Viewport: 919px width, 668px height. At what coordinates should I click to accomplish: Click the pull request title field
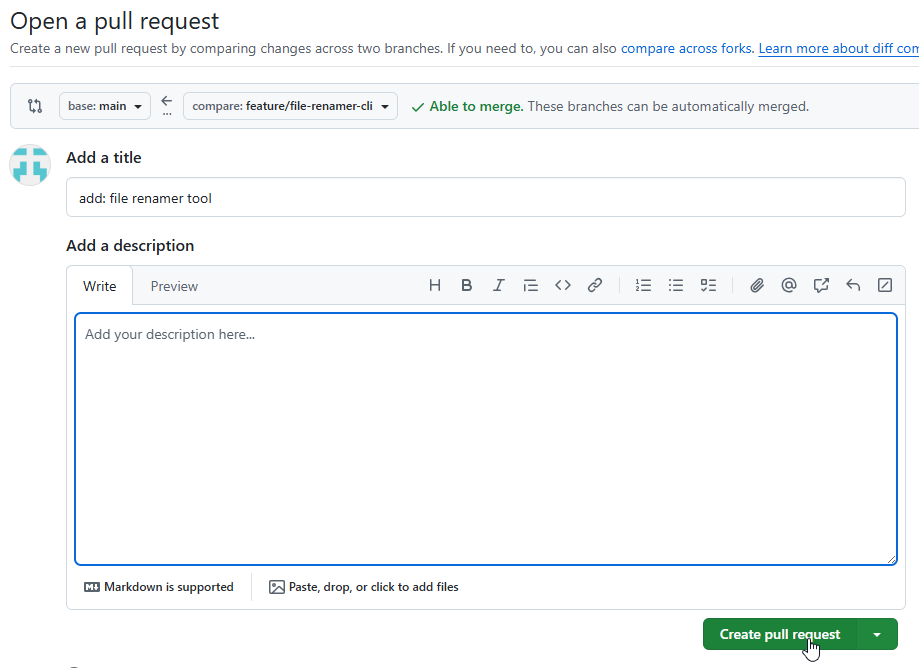485,198
